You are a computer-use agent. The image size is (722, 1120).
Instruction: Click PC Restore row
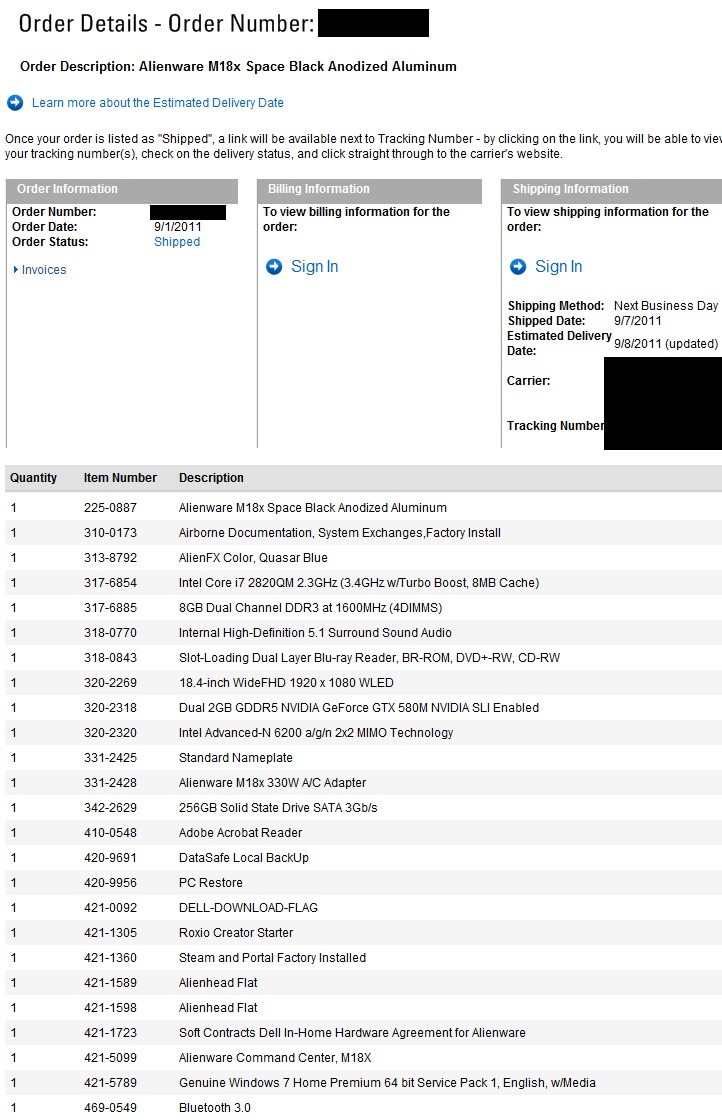click(x=363, y=883)
